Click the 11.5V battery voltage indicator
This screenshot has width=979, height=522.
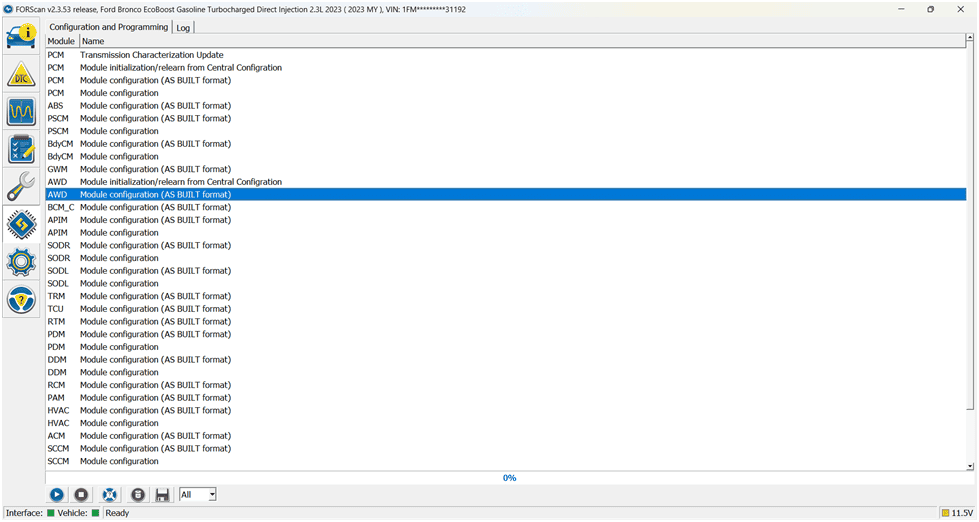958,513
